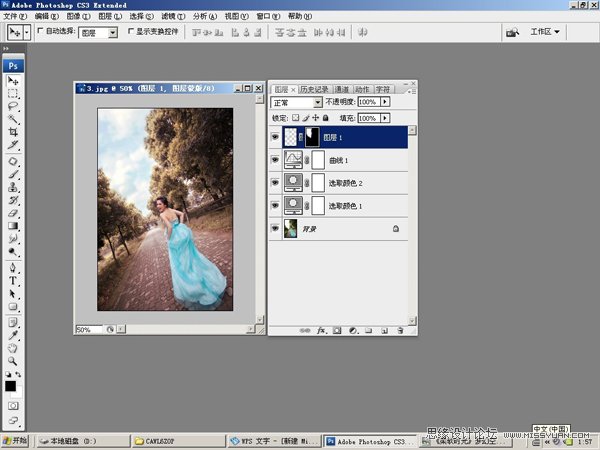
Task: Select the Zoom magnifier tool
Action: pos(13,362)
